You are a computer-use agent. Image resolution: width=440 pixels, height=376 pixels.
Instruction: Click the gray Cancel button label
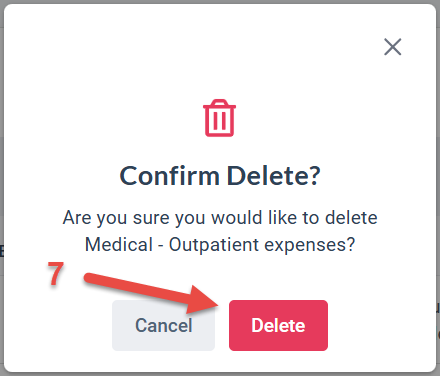point(164,325)
